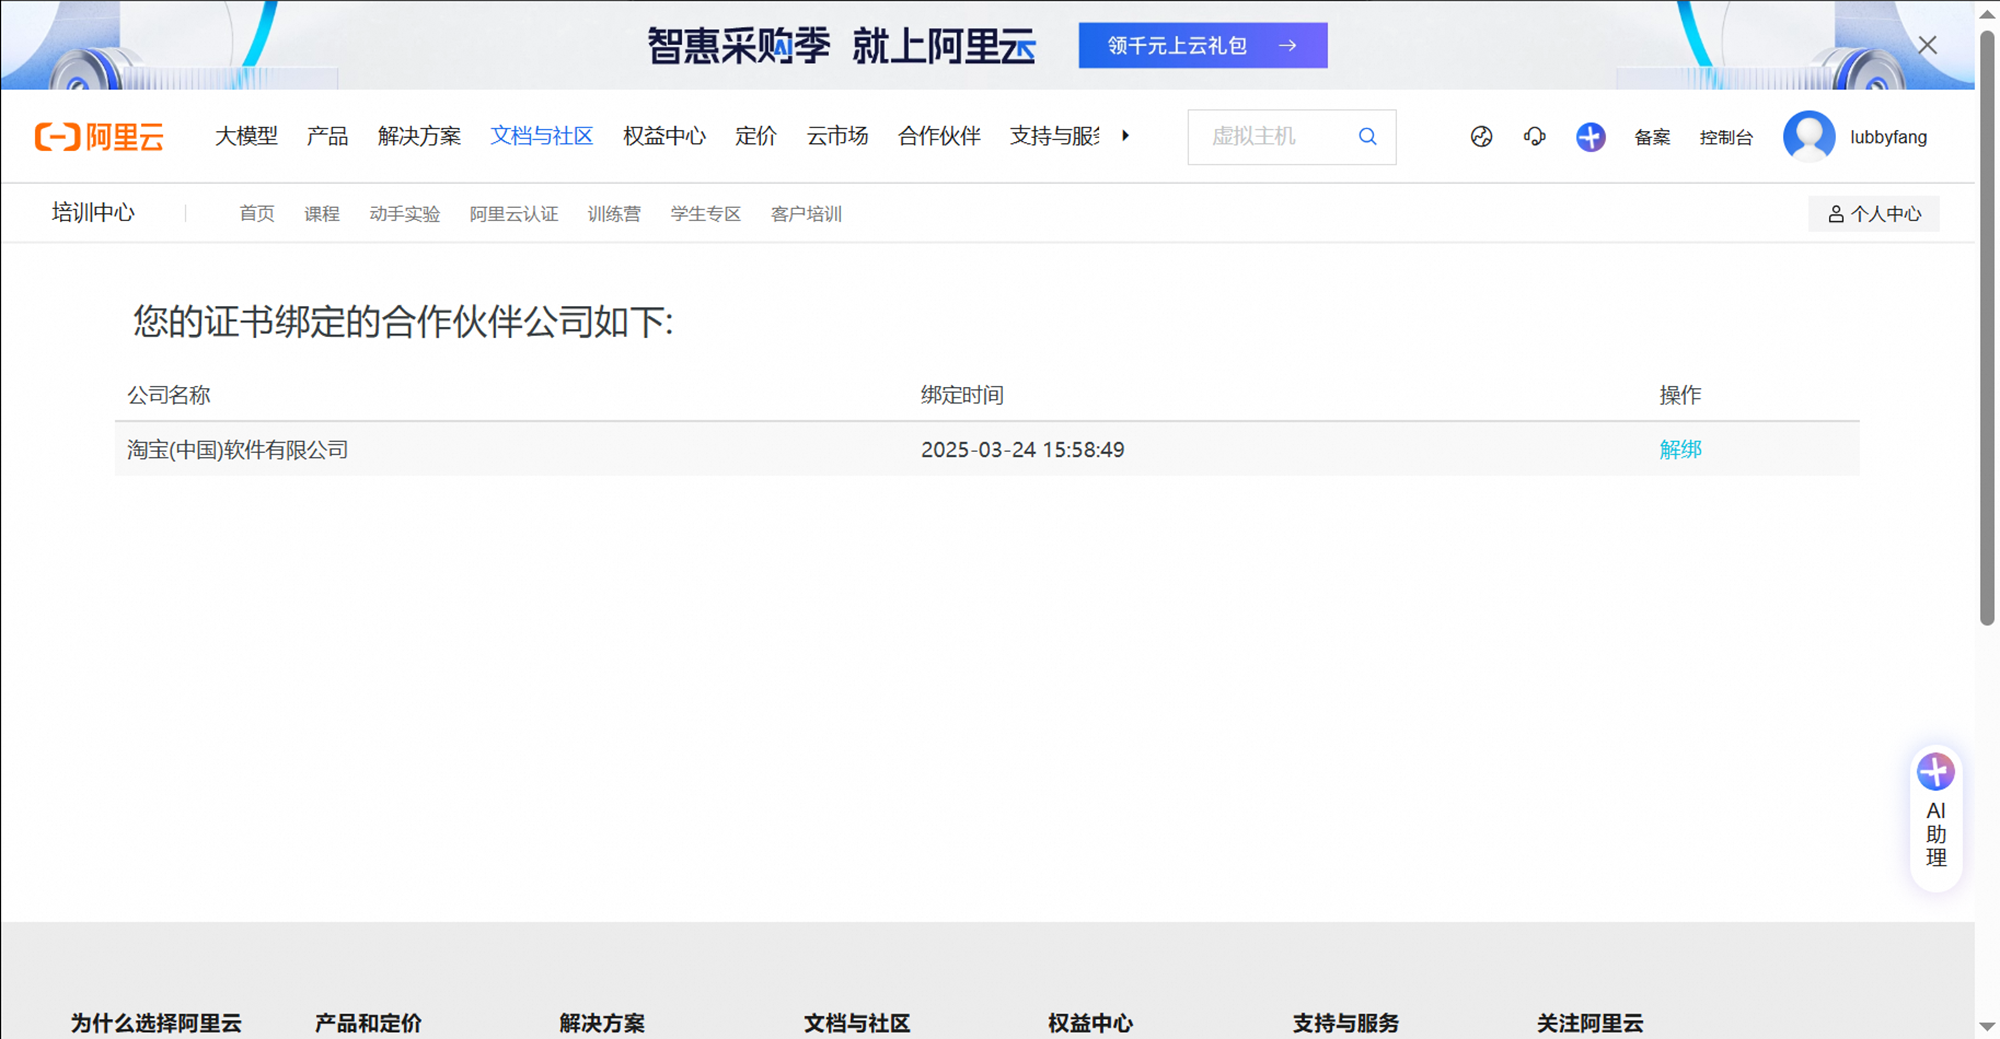The height and width of the screenshot is (1039, 2000).
Task: Click footer heading 关注阿里云
Action: click(x=1590, y=1023)
